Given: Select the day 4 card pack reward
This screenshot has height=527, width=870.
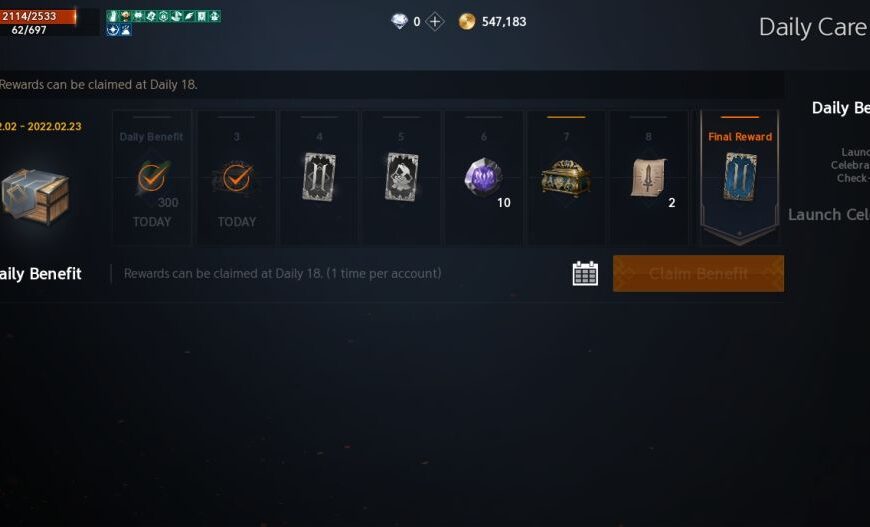Looking at the screenshot, I should pyautogui.click(x=318, y=177).
